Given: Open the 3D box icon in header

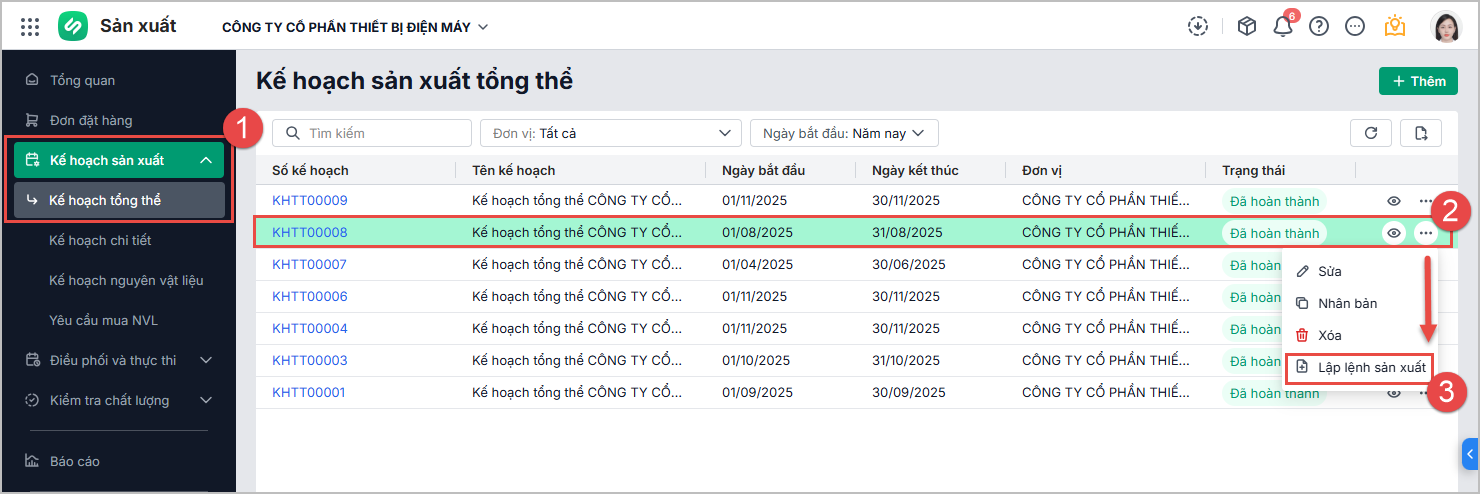Looking at the screenshot, I should [x=1247, y=27].
